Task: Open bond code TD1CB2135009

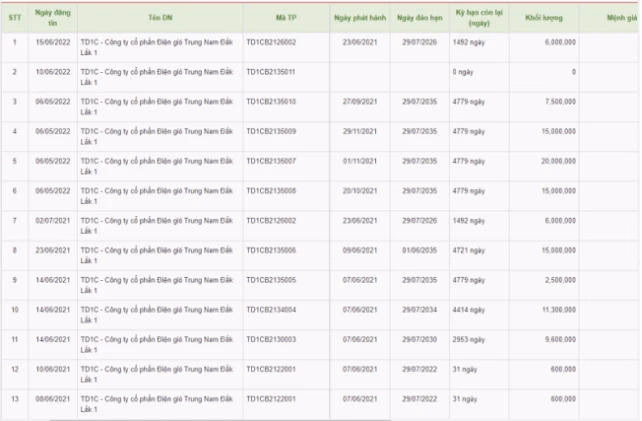Action: (x=271, y=130)
